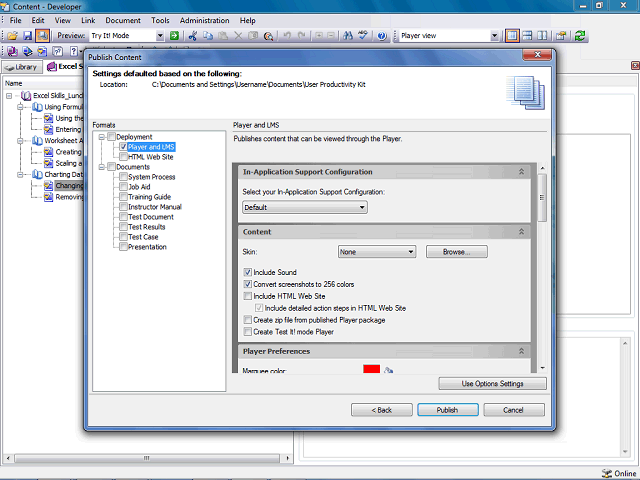
Task: Open the Edit menu
Action: pos(38,20)
